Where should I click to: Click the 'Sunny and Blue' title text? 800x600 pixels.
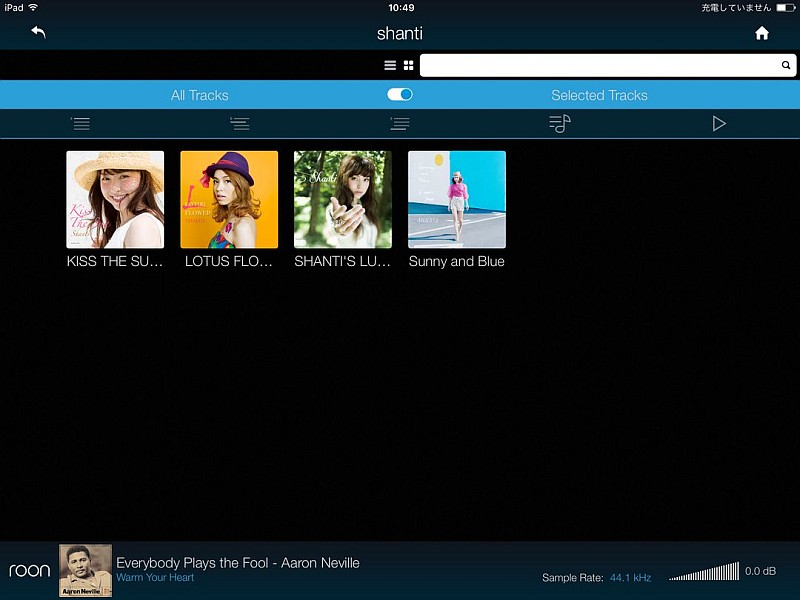pos(457,261)
